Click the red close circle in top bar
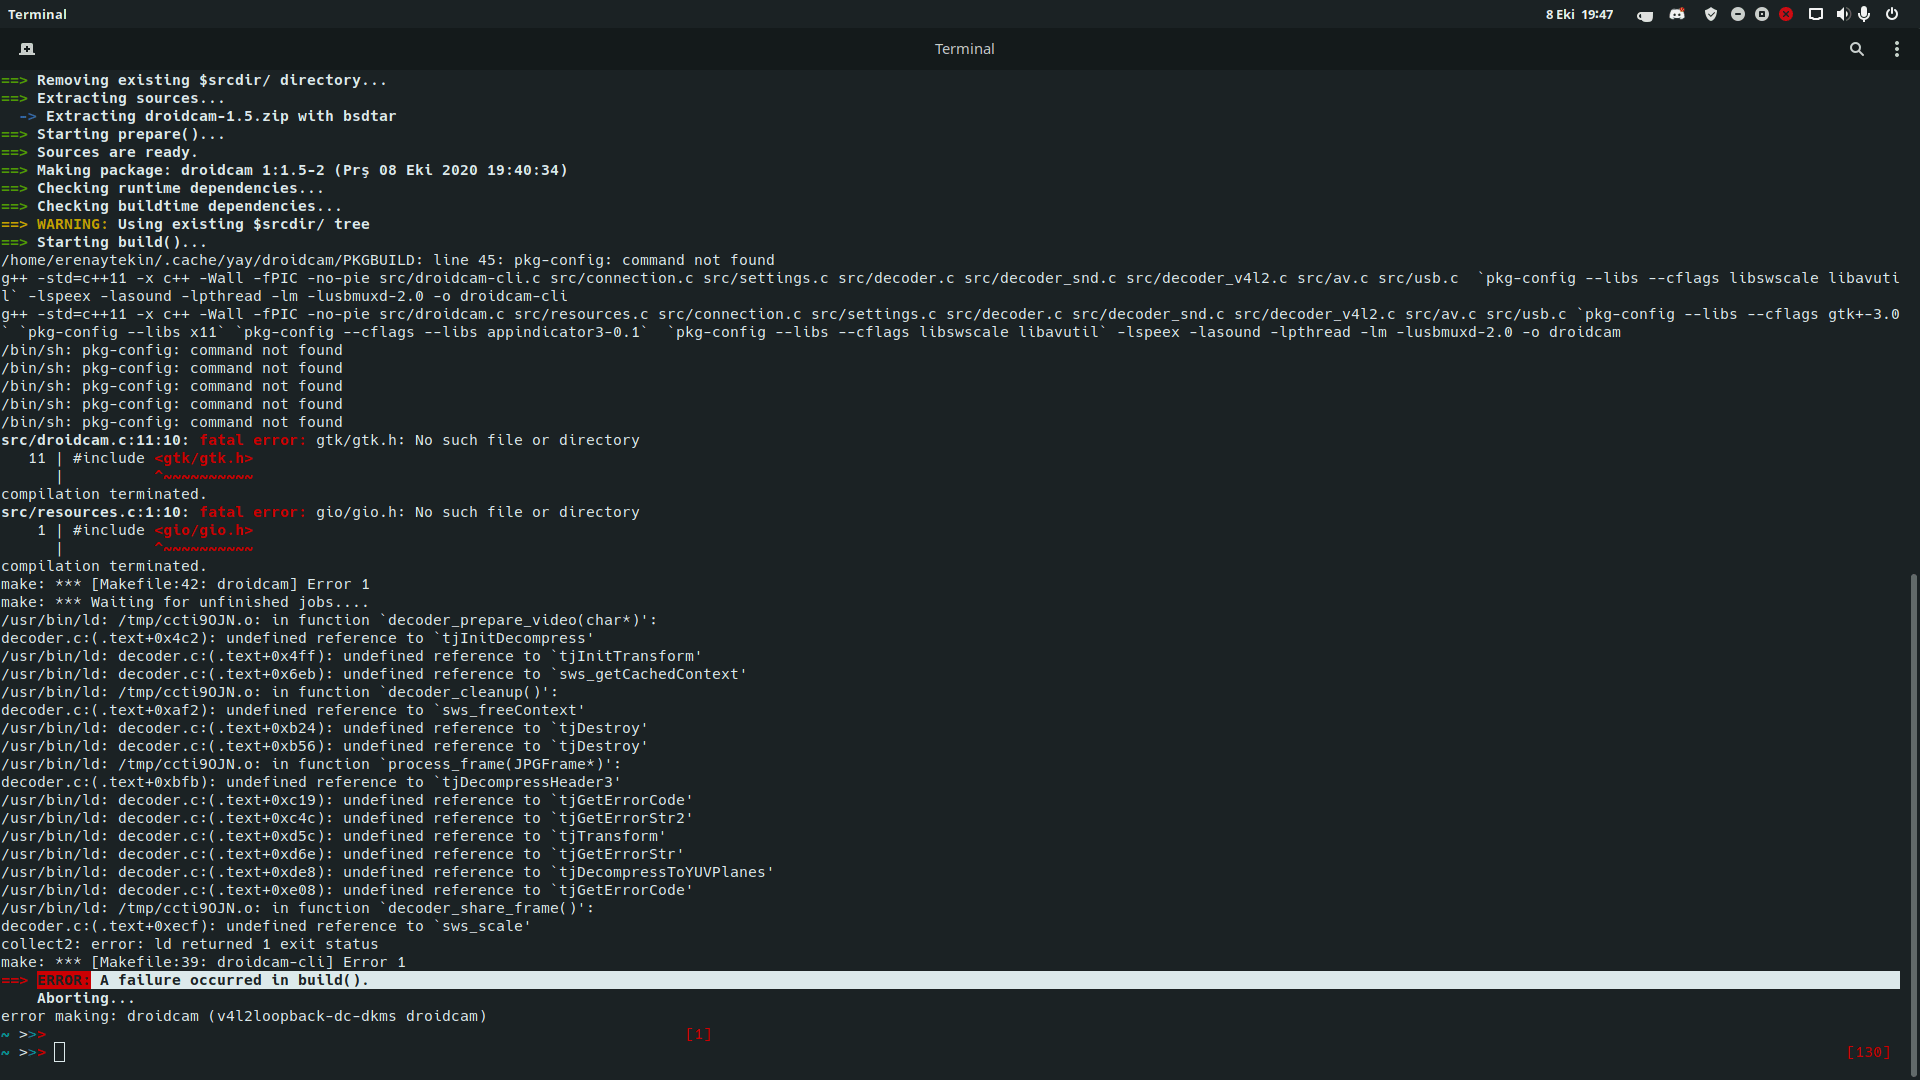 tap(1786, 15)
